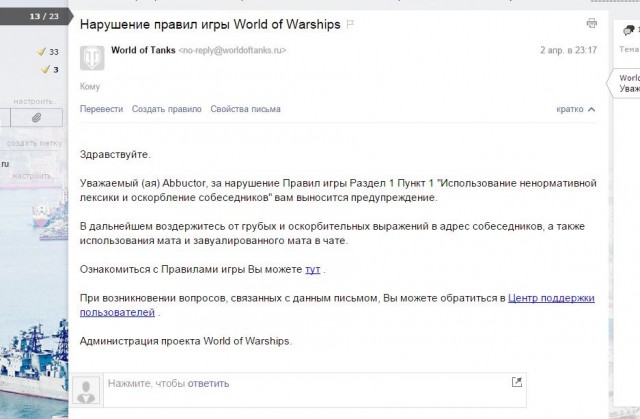This screenshot has width=640, height=419.
Task: Click the message counter 13 / 23
Action: (x=44, y=16)
